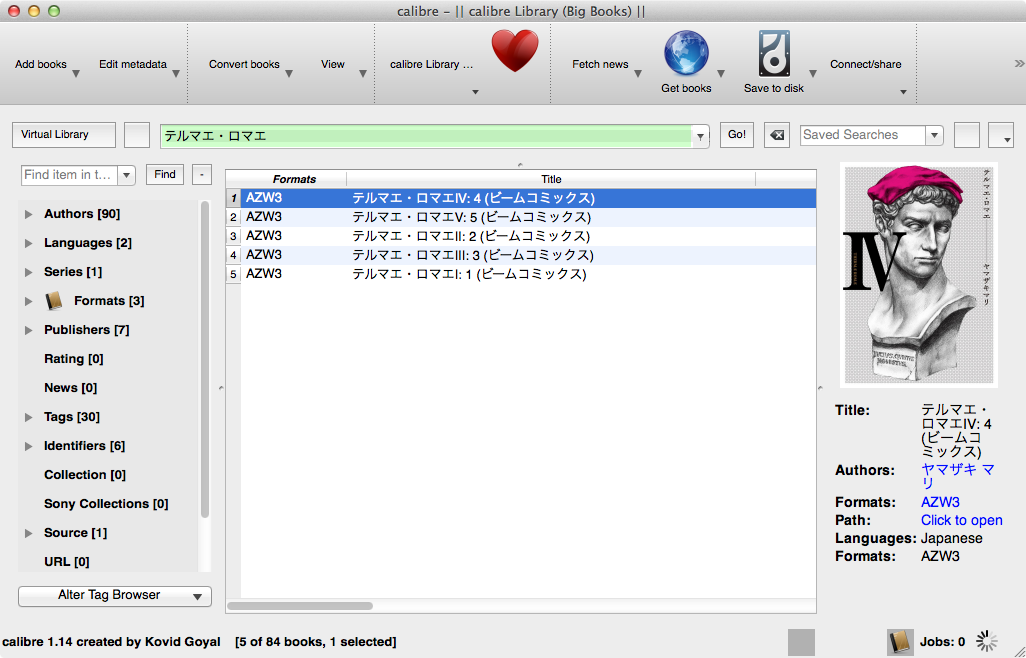Click the Edit metadata toolbar button
Screen dimensions: 1026x658
133,64
